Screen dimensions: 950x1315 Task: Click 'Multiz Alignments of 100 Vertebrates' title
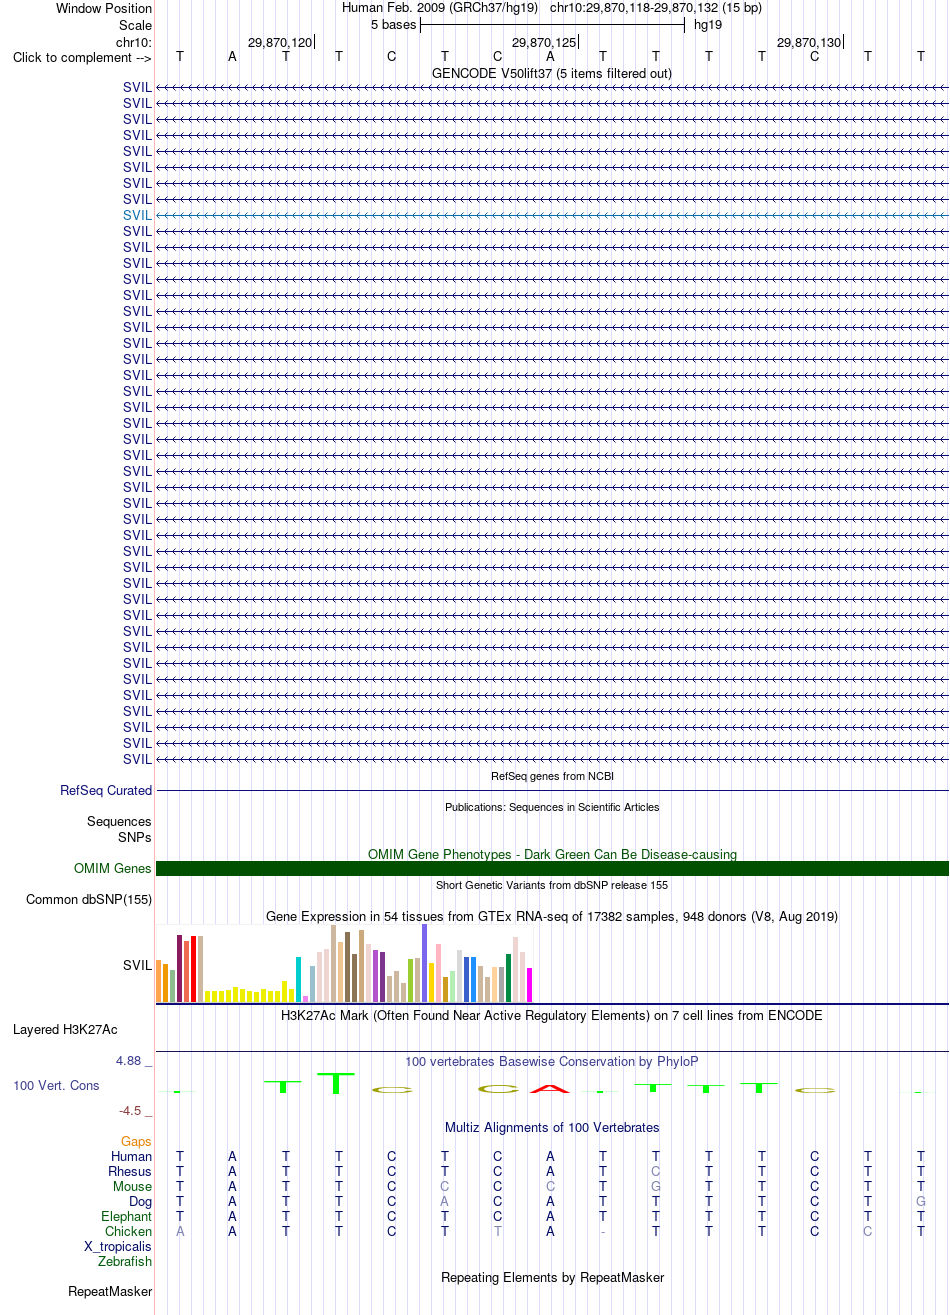pos(552,1127)
